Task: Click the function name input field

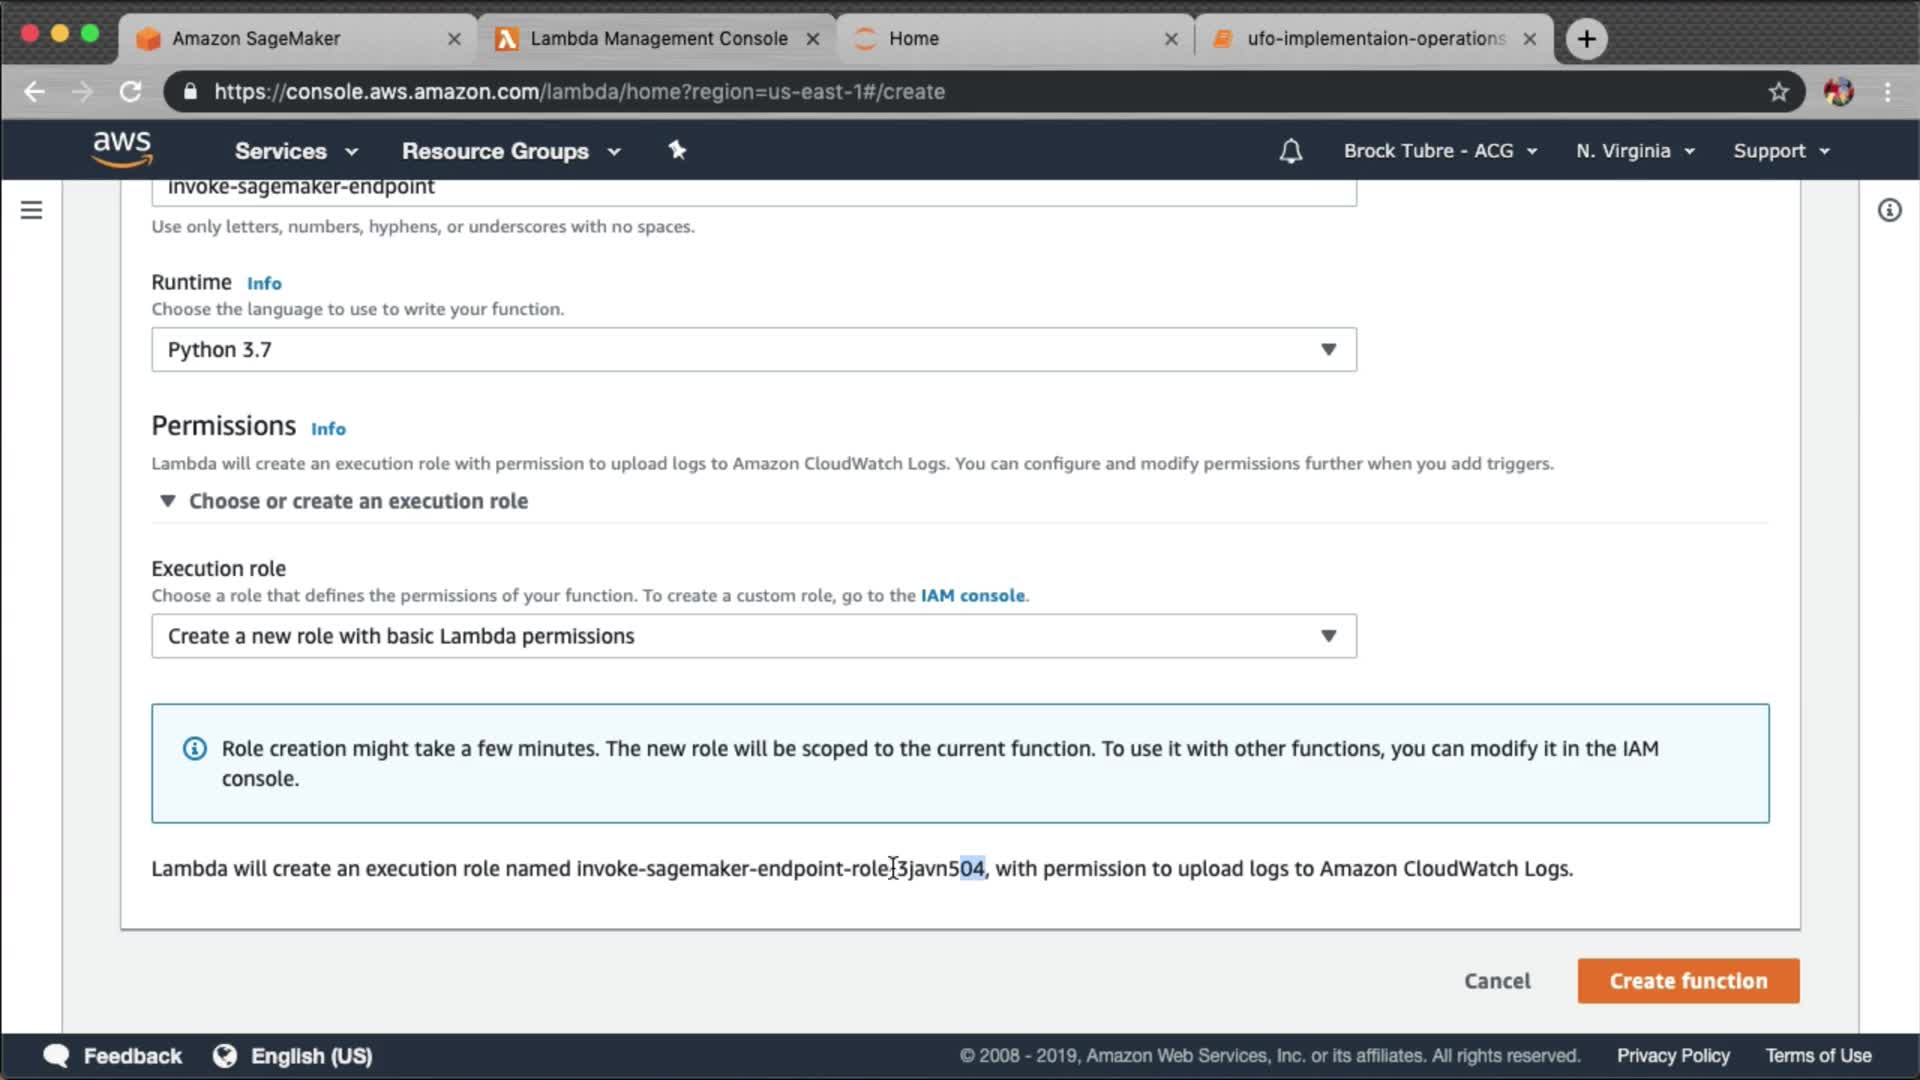Action: 753,188
